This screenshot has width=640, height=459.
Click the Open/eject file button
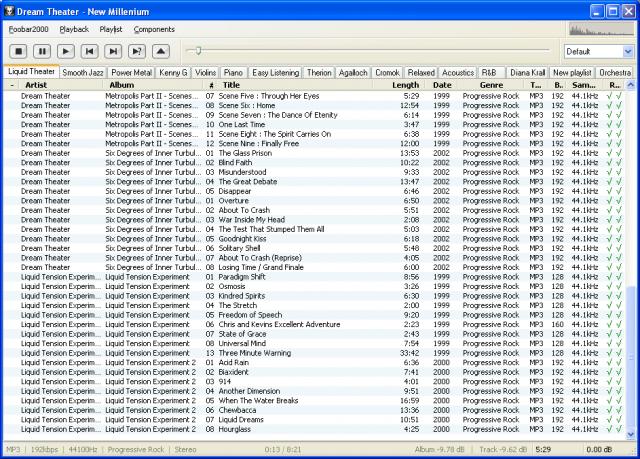[160, 50]
